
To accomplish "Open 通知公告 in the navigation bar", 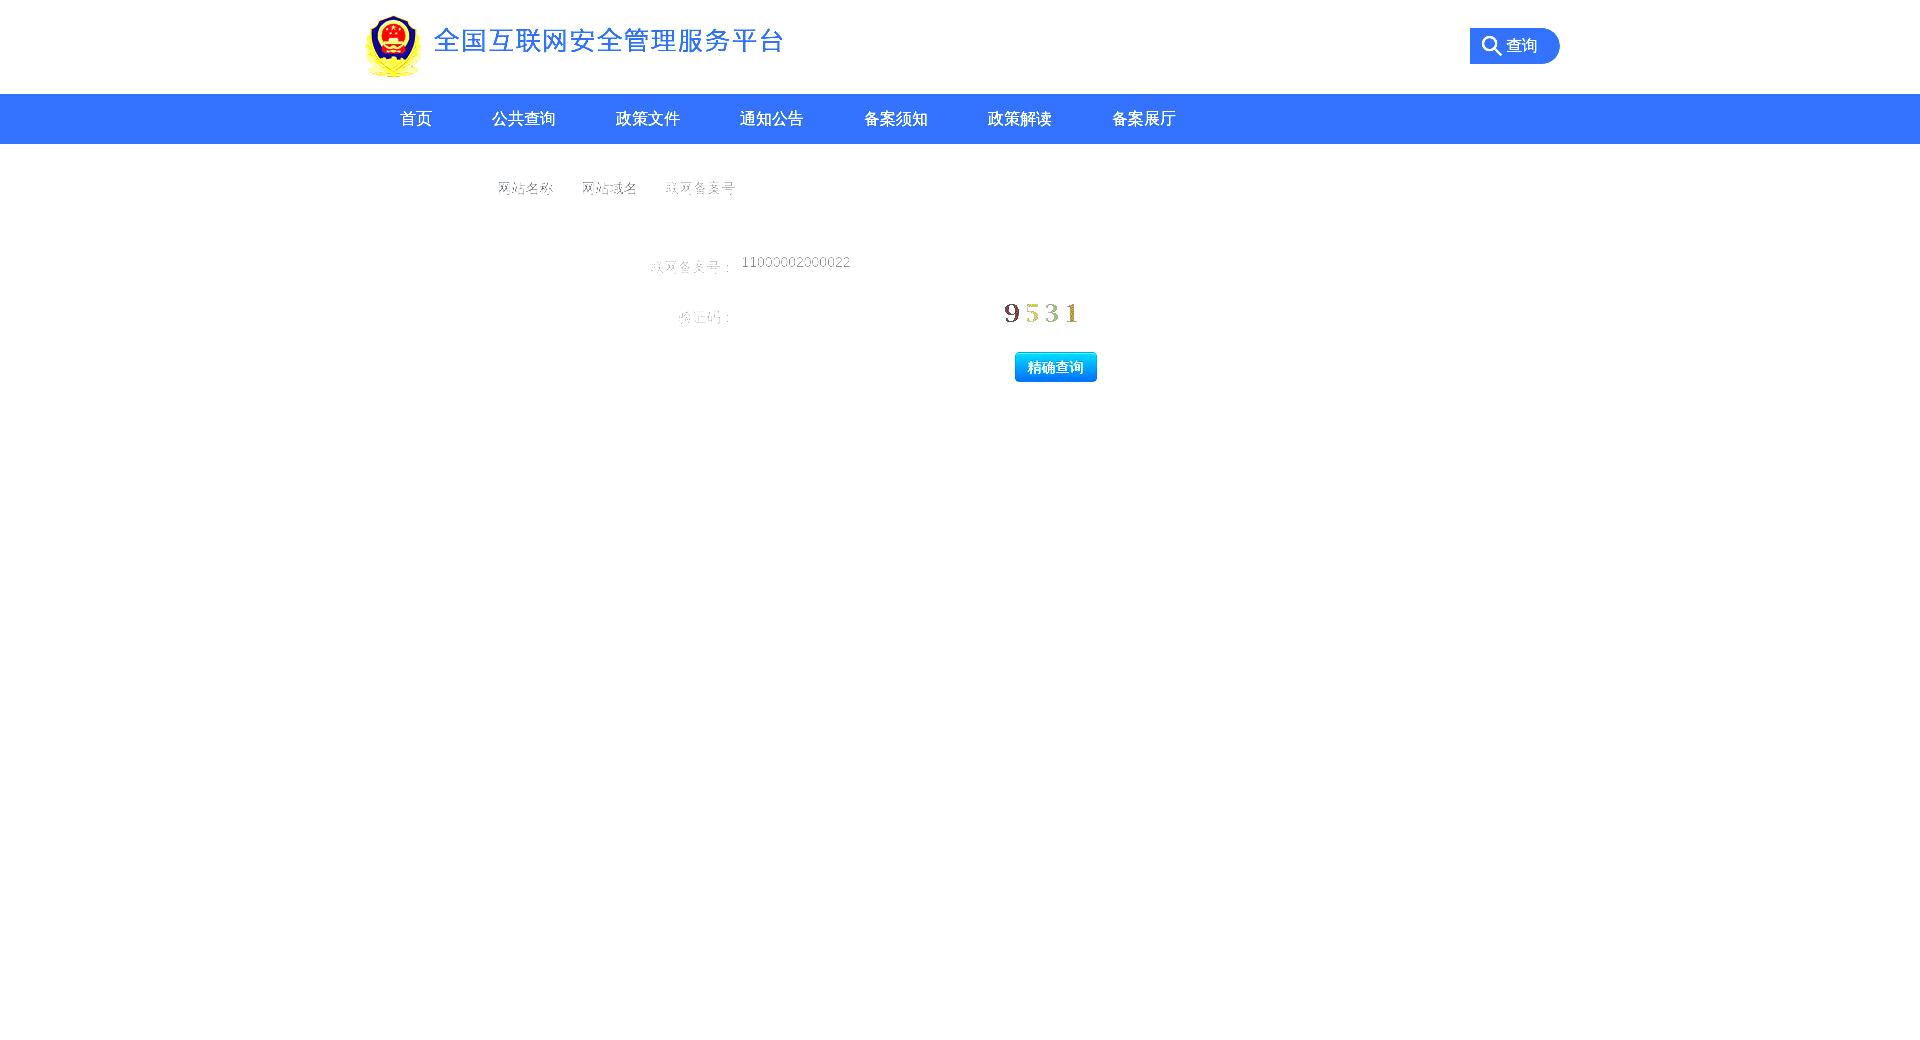I will coord(771,119).
